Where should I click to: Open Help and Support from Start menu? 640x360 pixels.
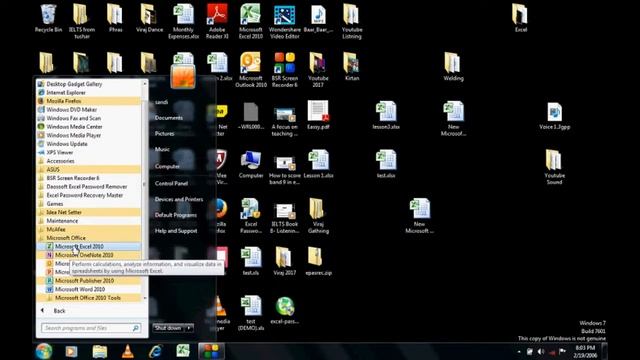click(176, 231)
